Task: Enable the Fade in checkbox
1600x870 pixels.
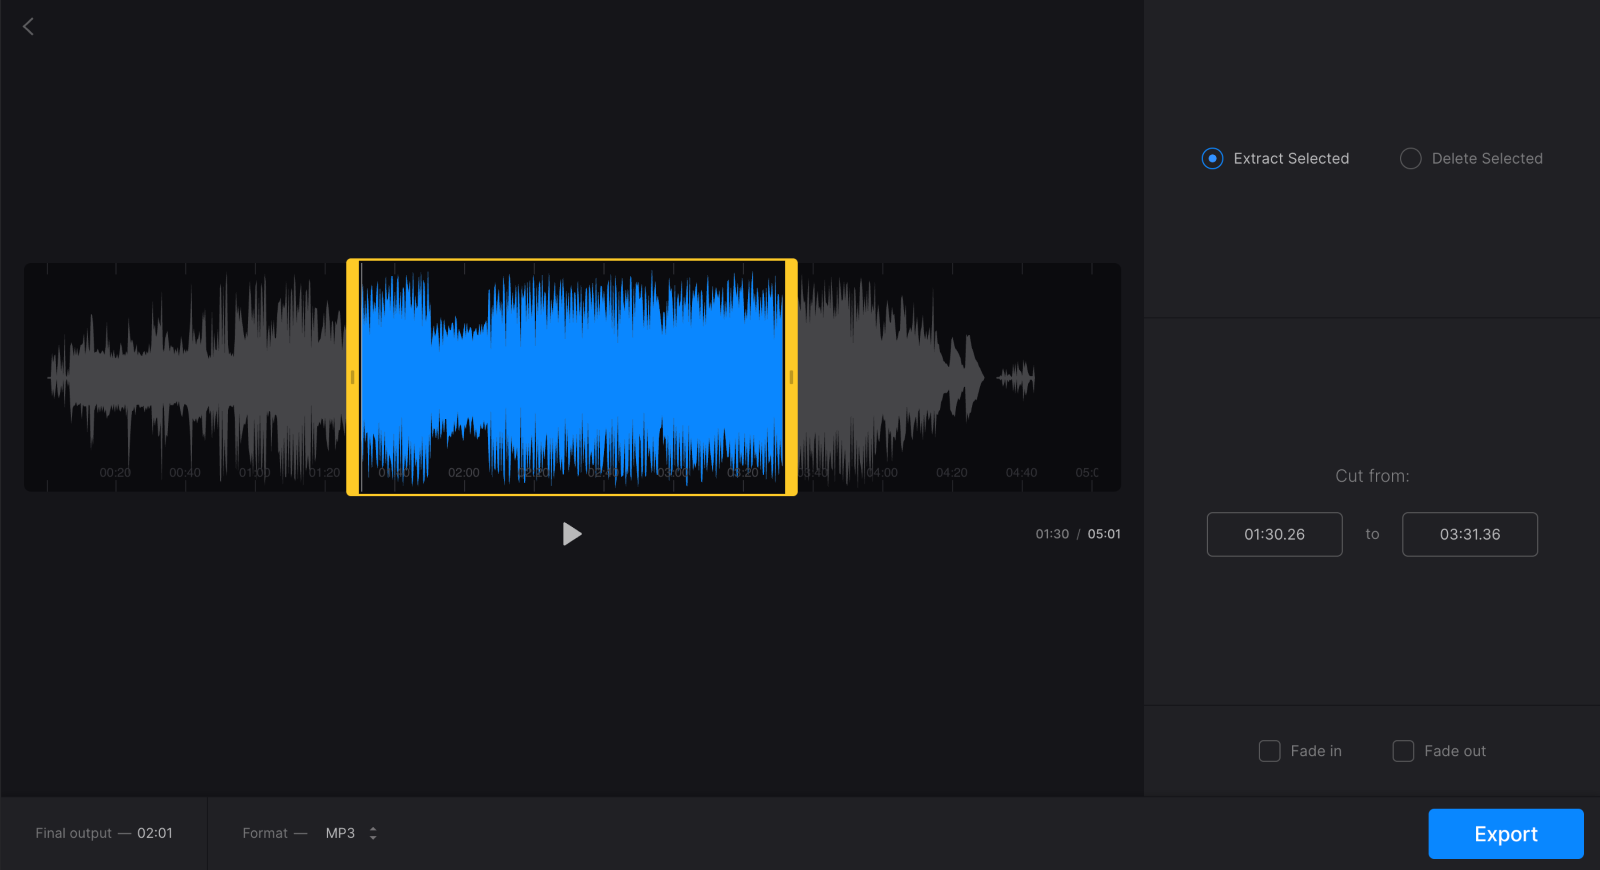Action: (1269, 751)
